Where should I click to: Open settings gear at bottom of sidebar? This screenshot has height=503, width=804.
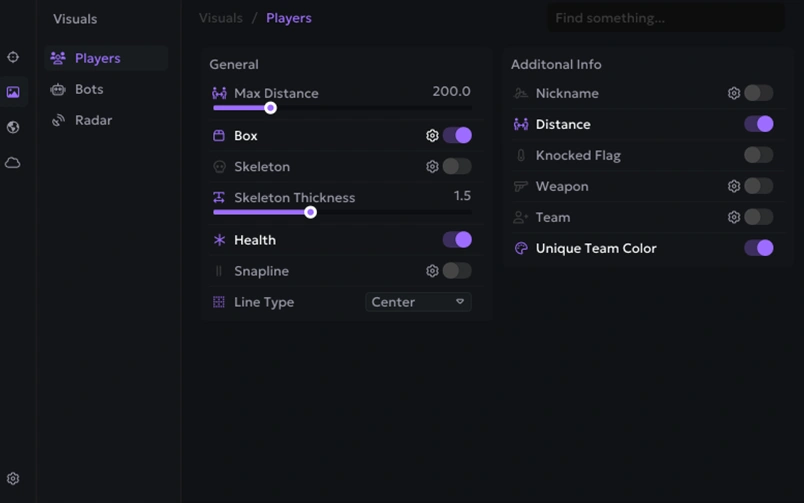tap(13, 479)
